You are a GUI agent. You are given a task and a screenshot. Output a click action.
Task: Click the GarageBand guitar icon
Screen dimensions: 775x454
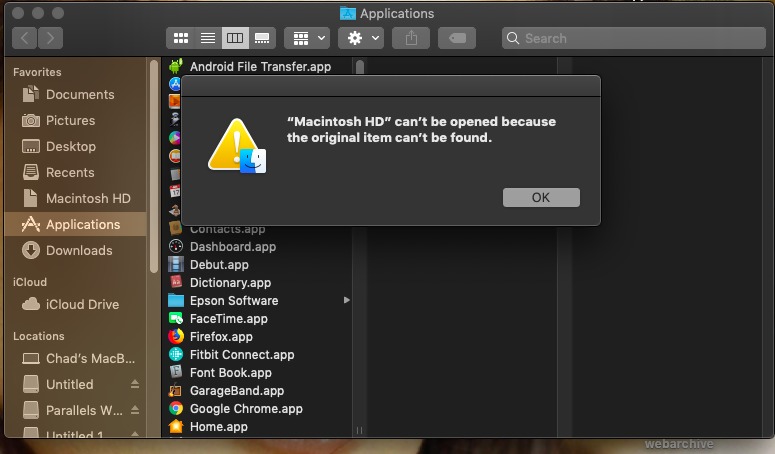tap(175, 390)
